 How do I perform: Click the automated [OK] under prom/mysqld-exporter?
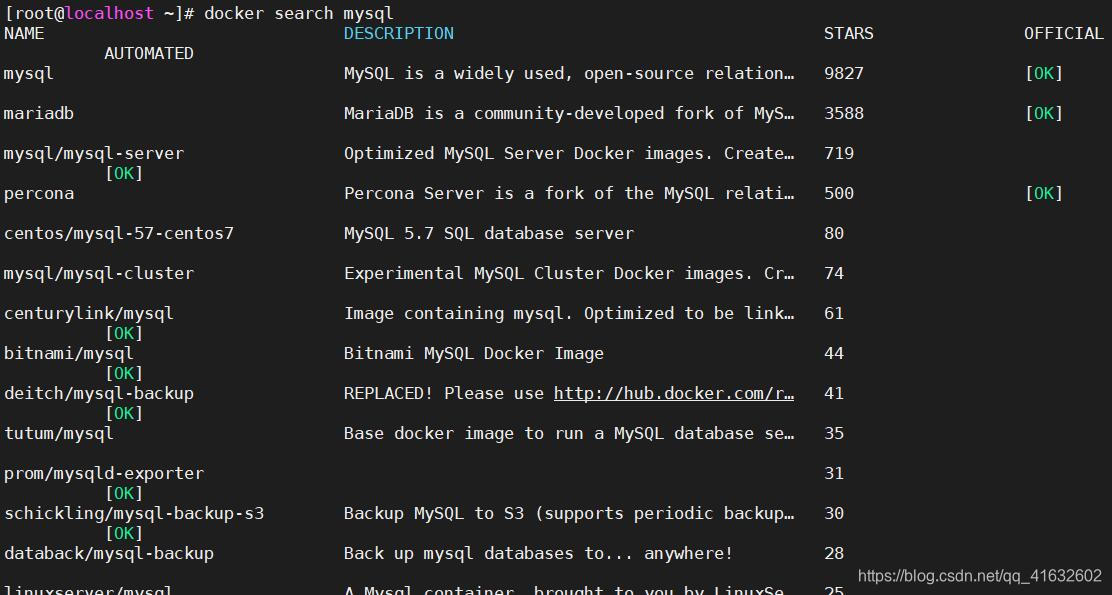click(x=124, y=494)
